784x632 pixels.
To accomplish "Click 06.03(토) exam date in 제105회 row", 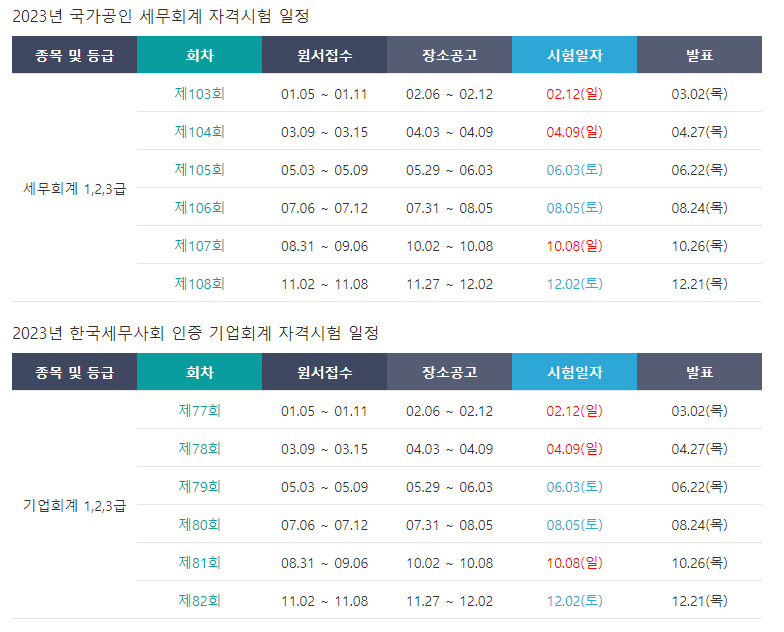I will (574, 170).
